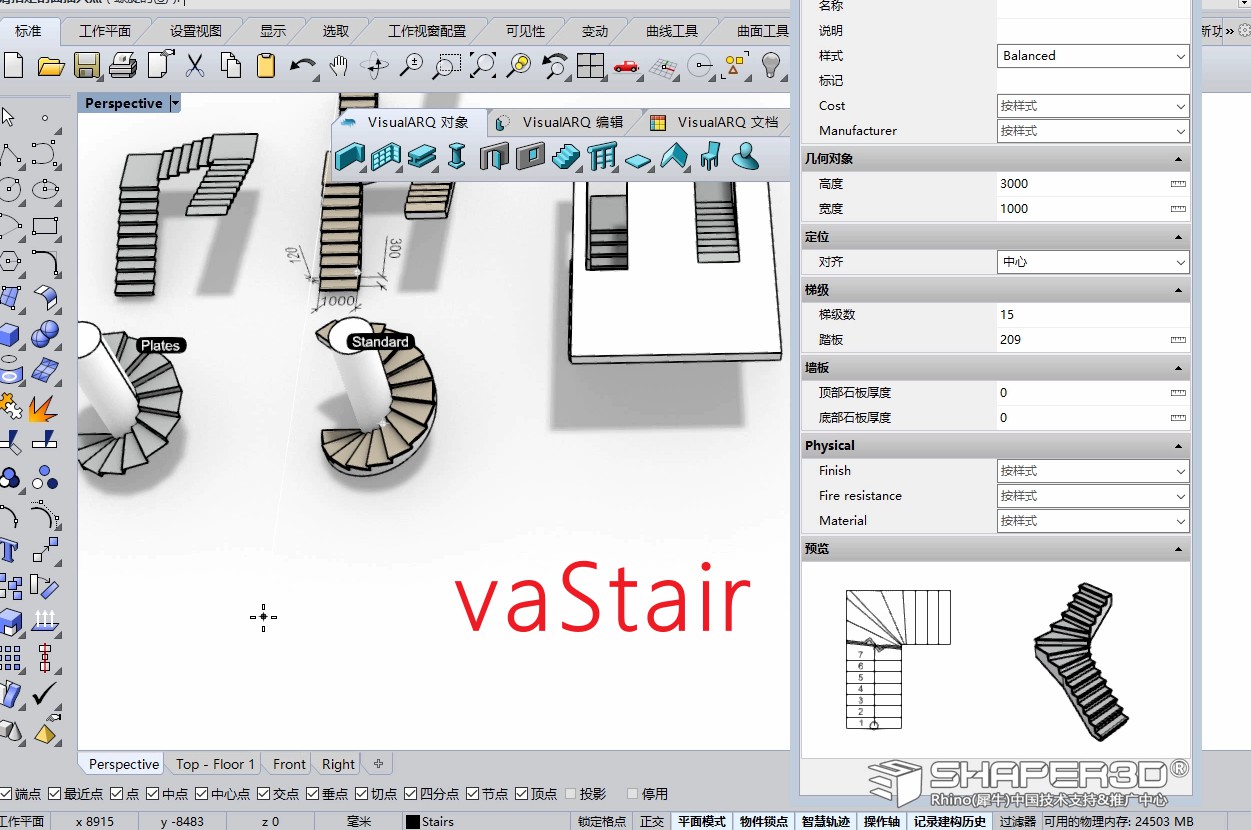1251x830 pixels.
Task: Select the Zoom Window tool
Action: (447, 66)
